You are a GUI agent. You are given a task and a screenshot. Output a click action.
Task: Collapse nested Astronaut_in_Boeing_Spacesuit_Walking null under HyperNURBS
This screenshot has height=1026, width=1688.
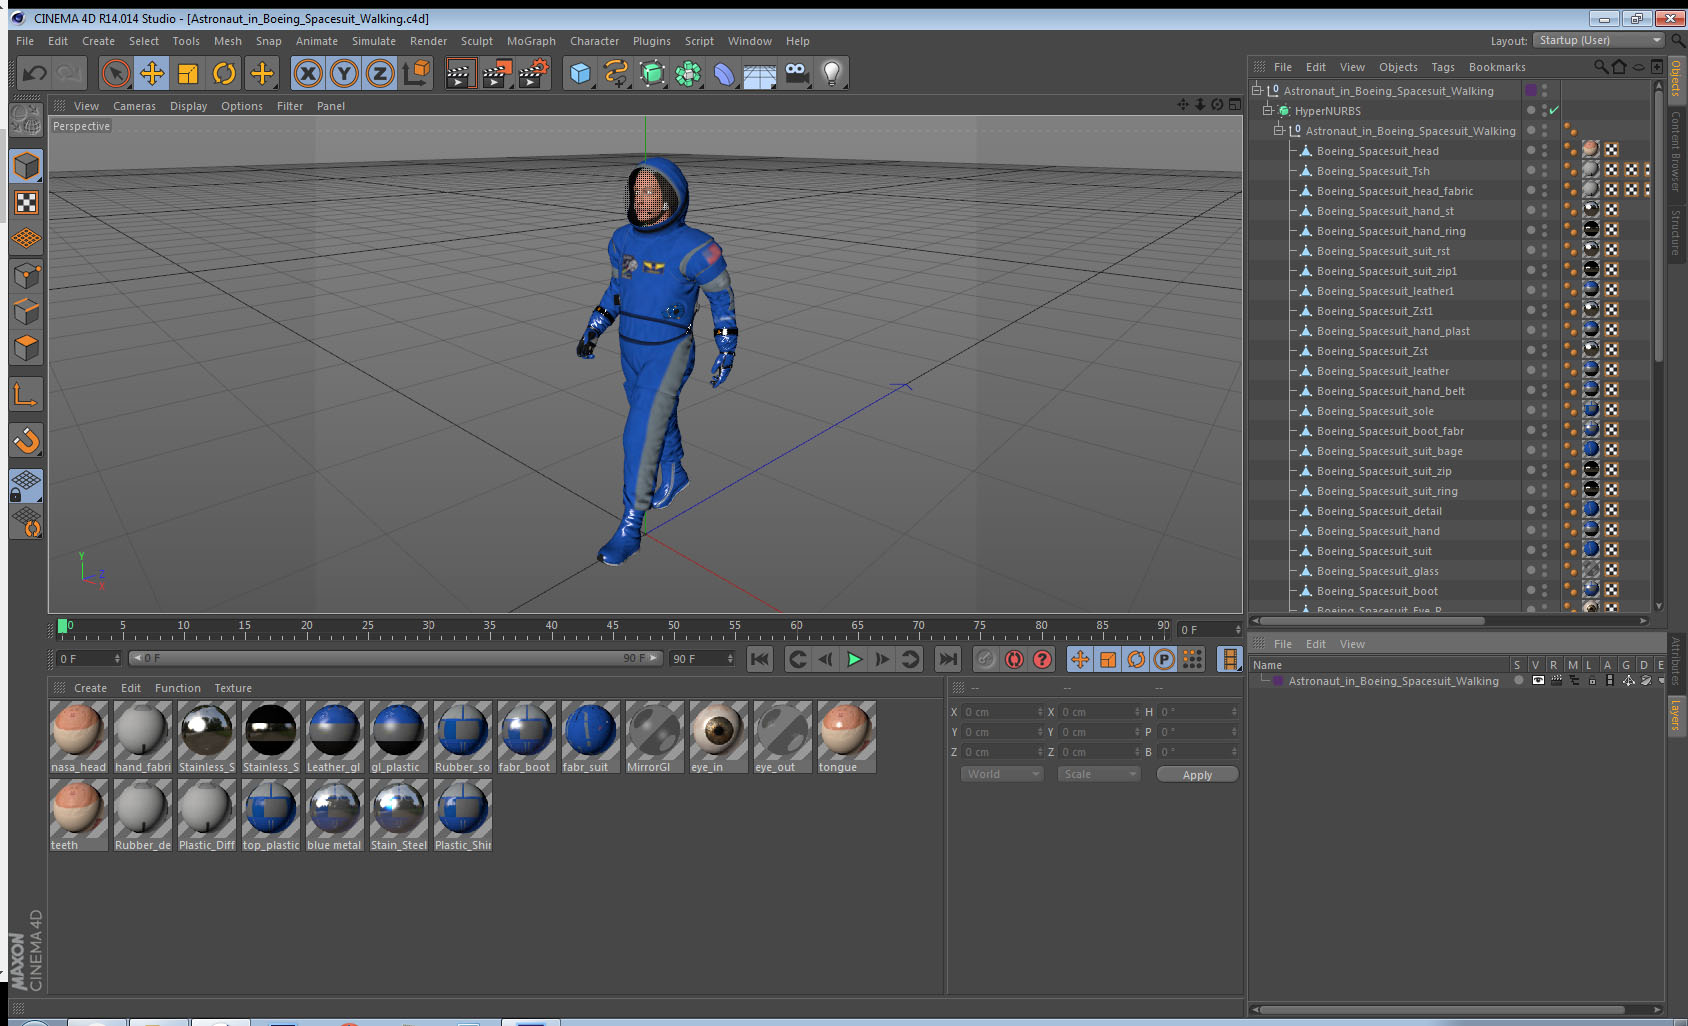[1278, 131]
